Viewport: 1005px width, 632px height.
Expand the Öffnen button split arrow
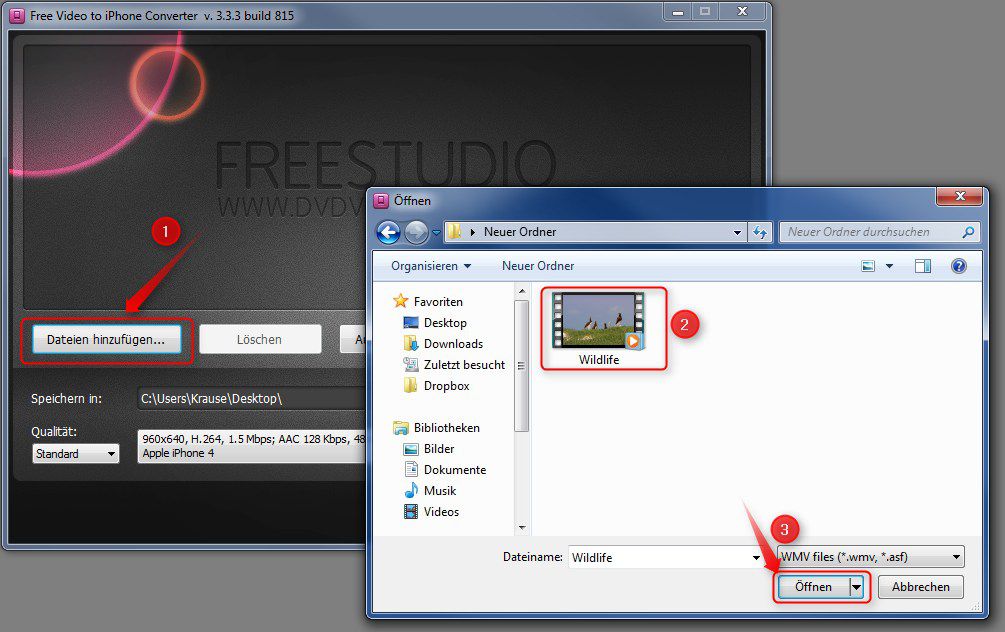pos(855,587)
